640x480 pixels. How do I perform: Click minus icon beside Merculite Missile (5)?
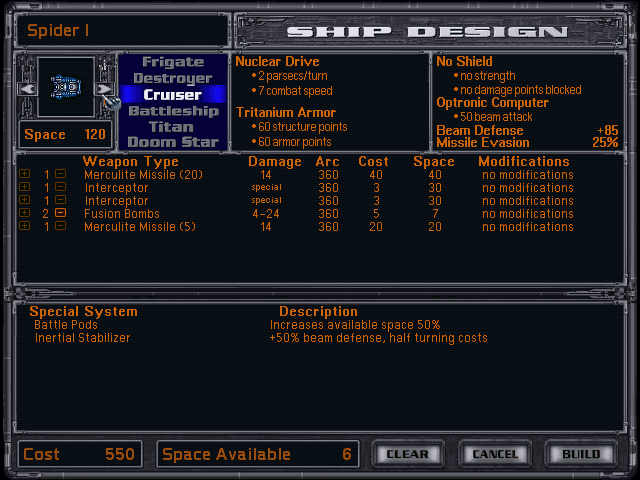click(60, 227)
